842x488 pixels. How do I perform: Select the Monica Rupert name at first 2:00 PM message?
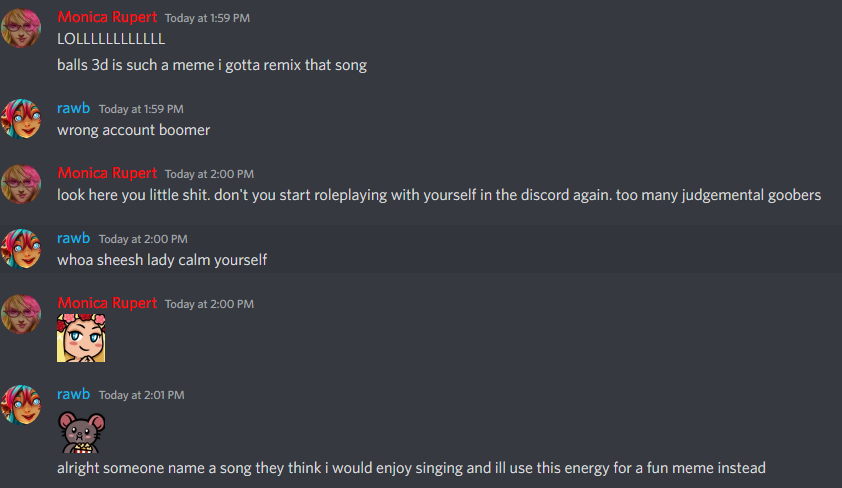coord(107,173)
